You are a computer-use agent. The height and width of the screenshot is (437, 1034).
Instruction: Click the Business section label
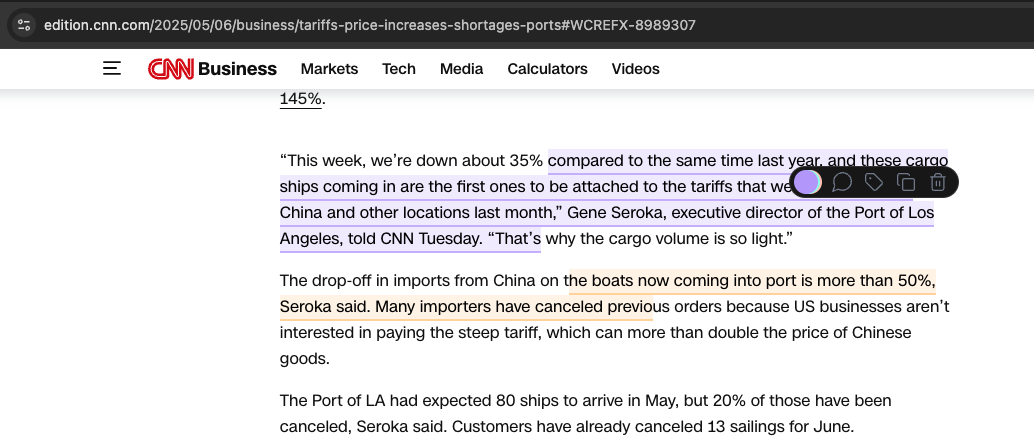[237, 69]
